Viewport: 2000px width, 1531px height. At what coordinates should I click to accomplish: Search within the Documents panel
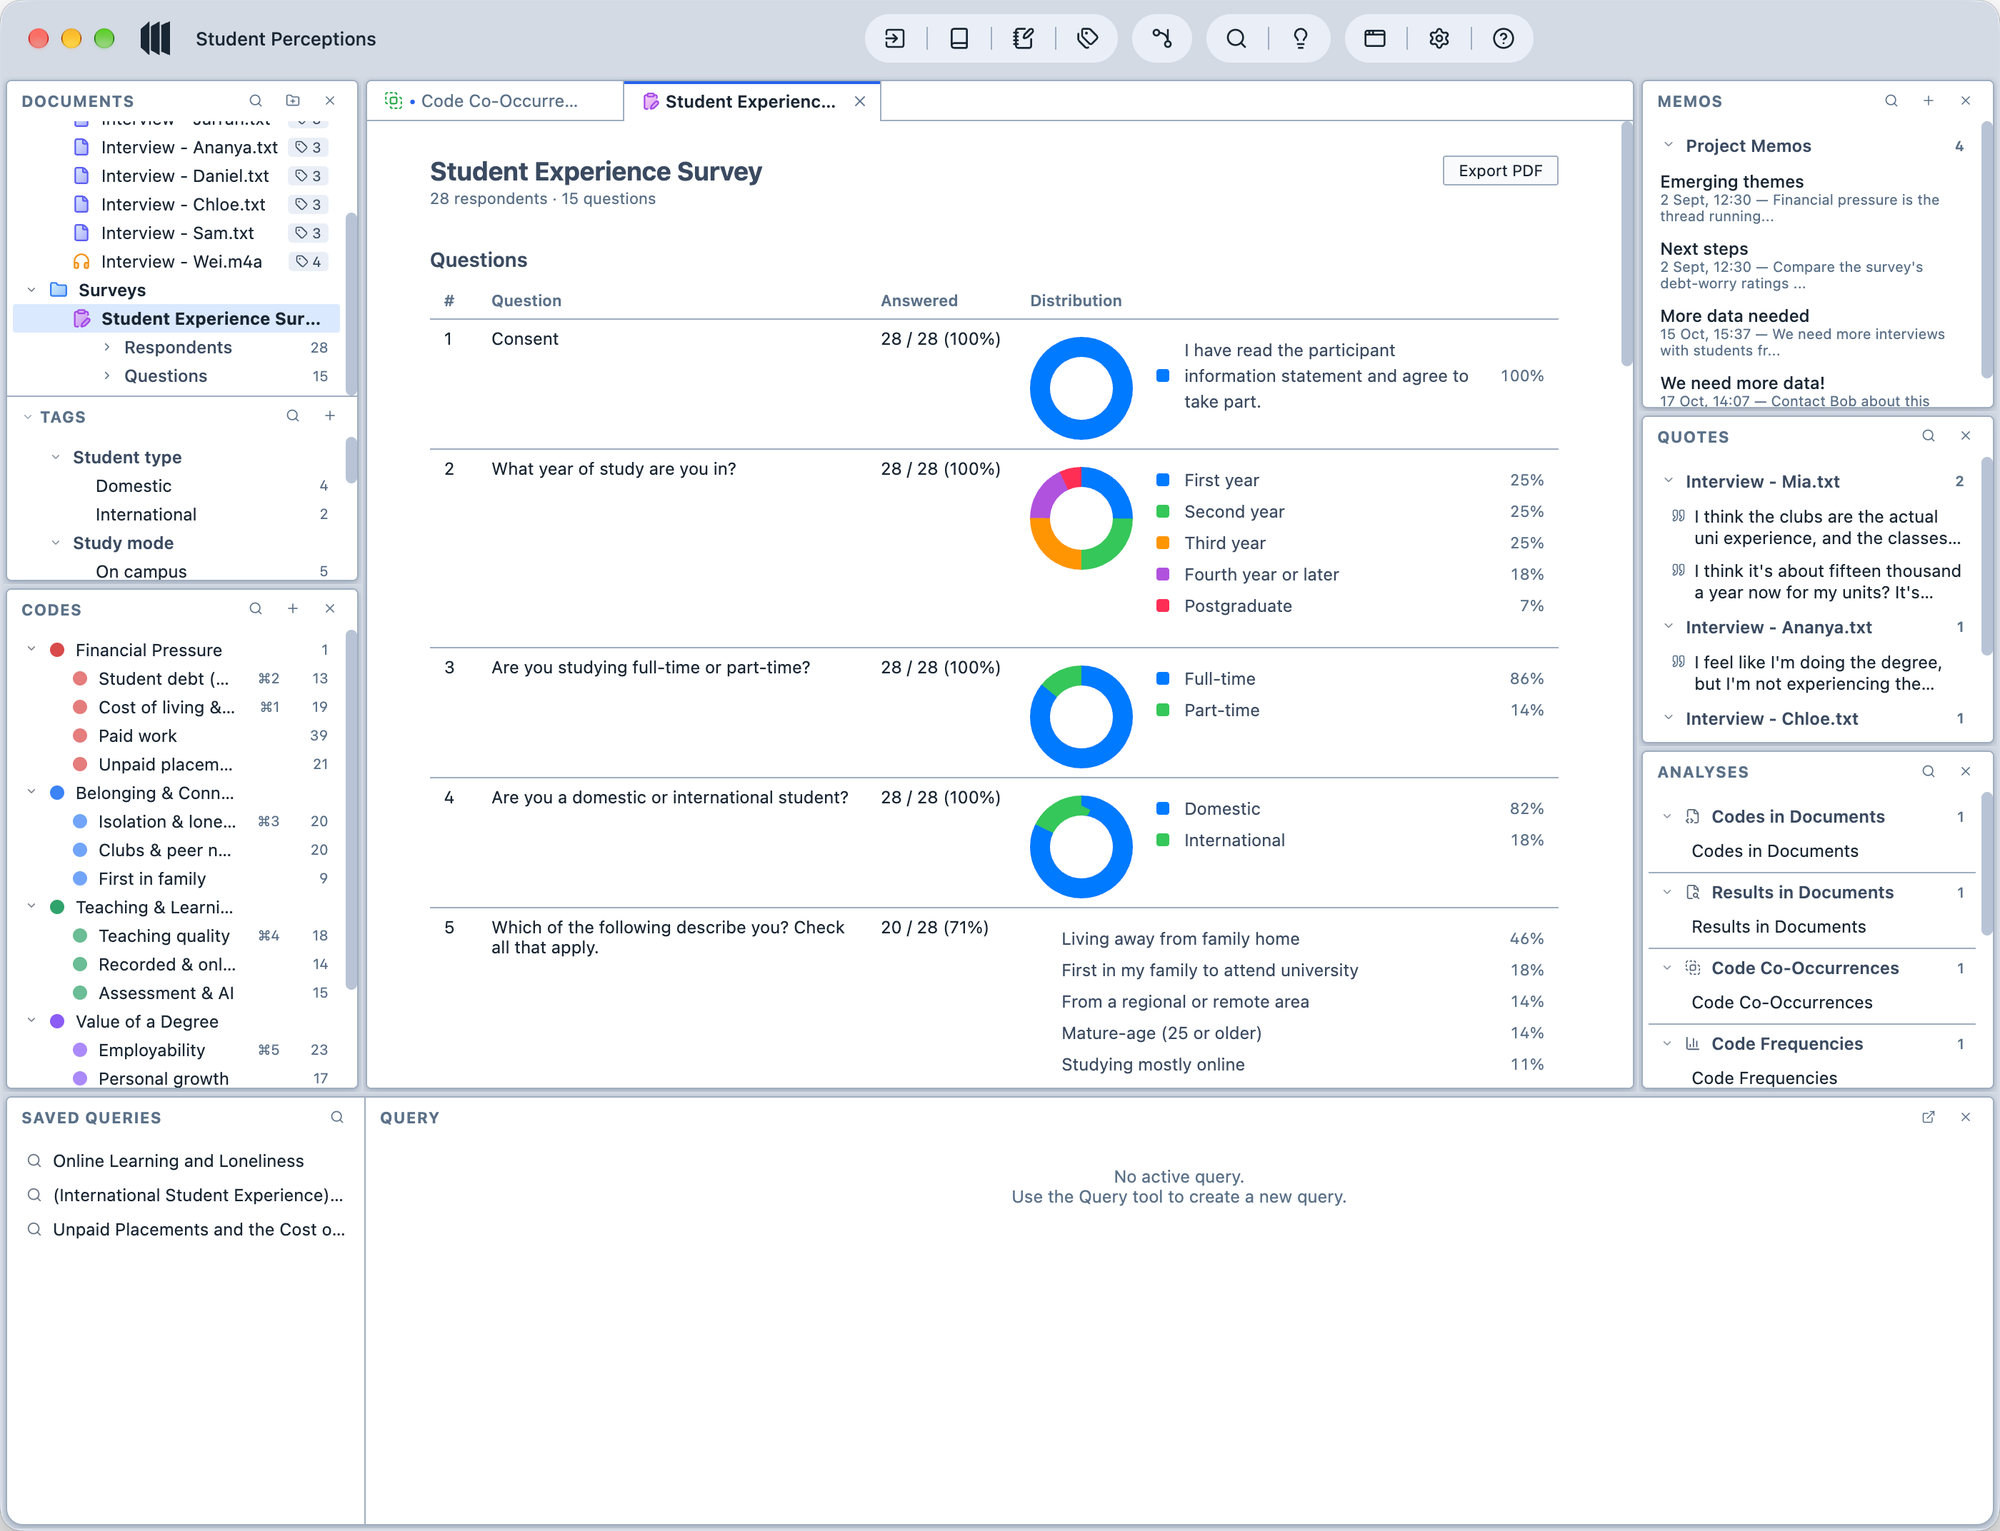pyautogui.click(x=256, y=101)
